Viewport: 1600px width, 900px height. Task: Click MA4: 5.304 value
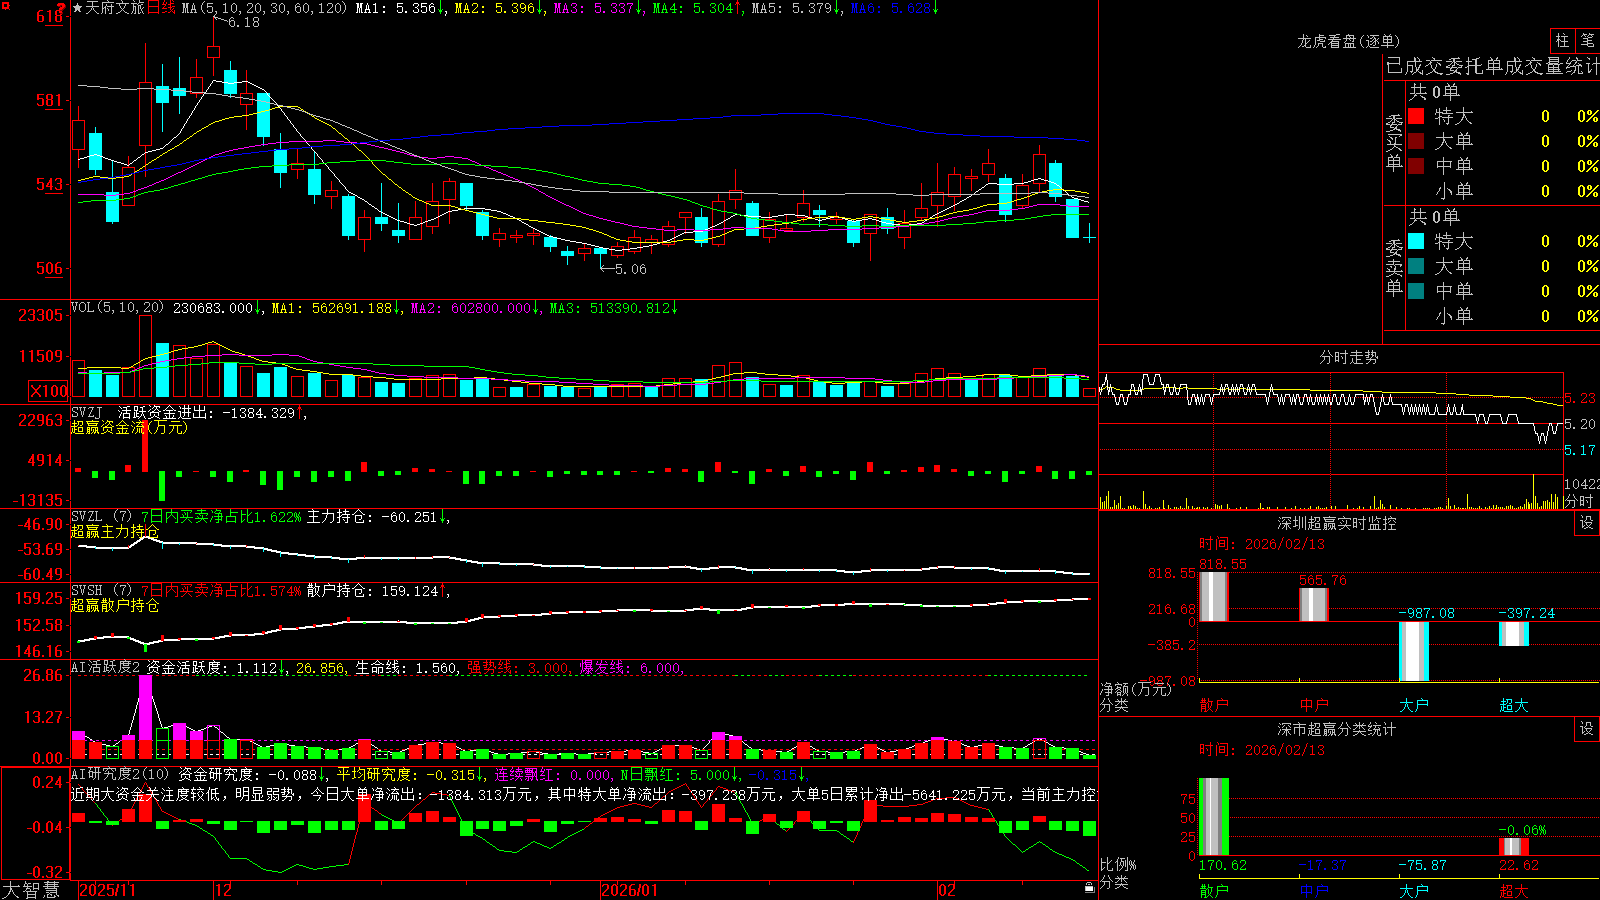[697, 8]
